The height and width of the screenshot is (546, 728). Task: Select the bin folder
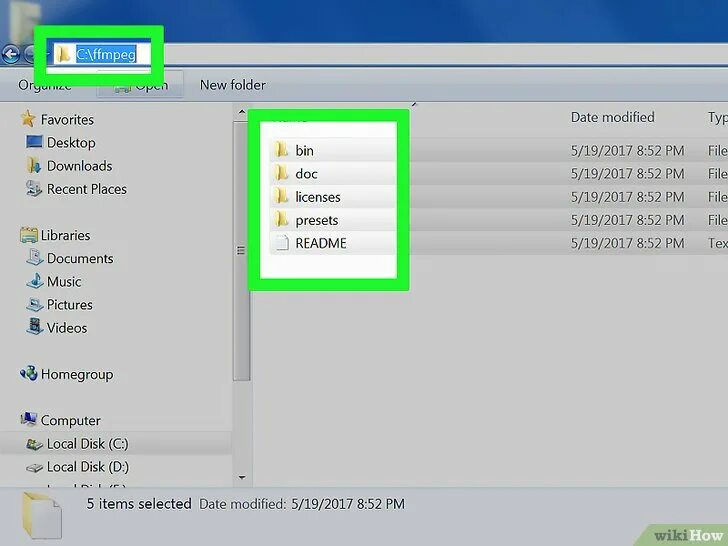(x=305, y=151)
